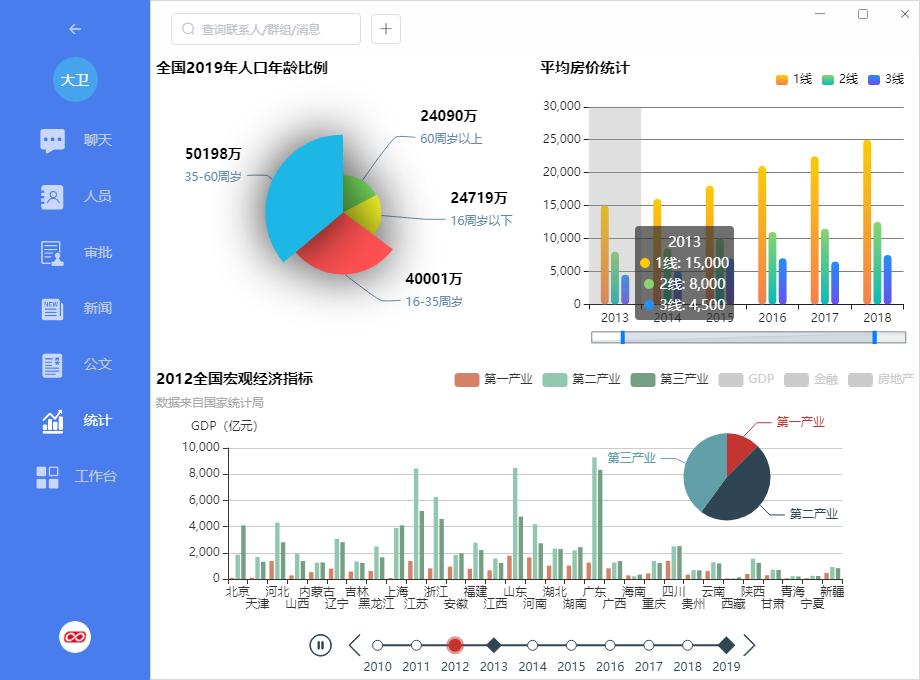The width and height of the screenshot is (920, 680).
Task: Click the 大卫 user avatar
Action: click(x=75, y=80)
